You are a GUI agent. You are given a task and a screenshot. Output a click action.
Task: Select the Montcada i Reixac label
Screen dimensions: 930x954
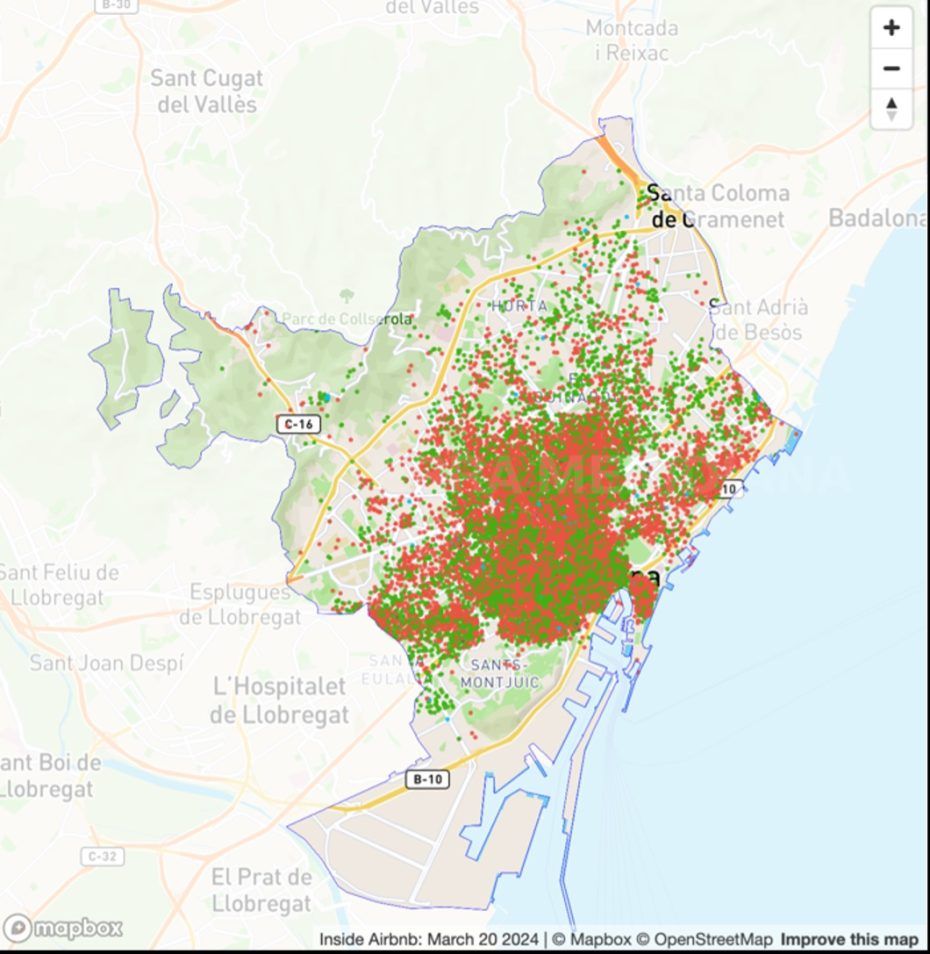(632, 40)
